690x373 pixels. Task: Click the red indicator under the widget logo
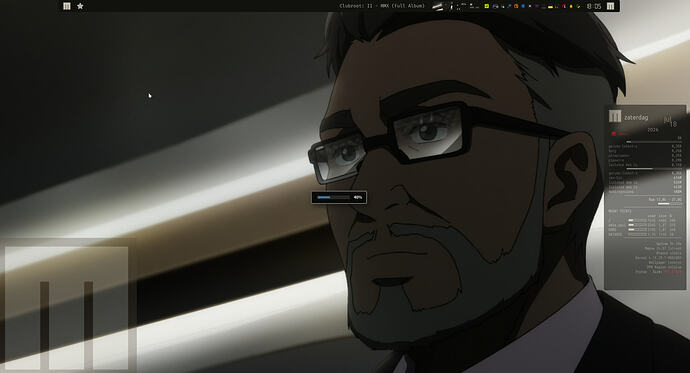coord(613,134)
